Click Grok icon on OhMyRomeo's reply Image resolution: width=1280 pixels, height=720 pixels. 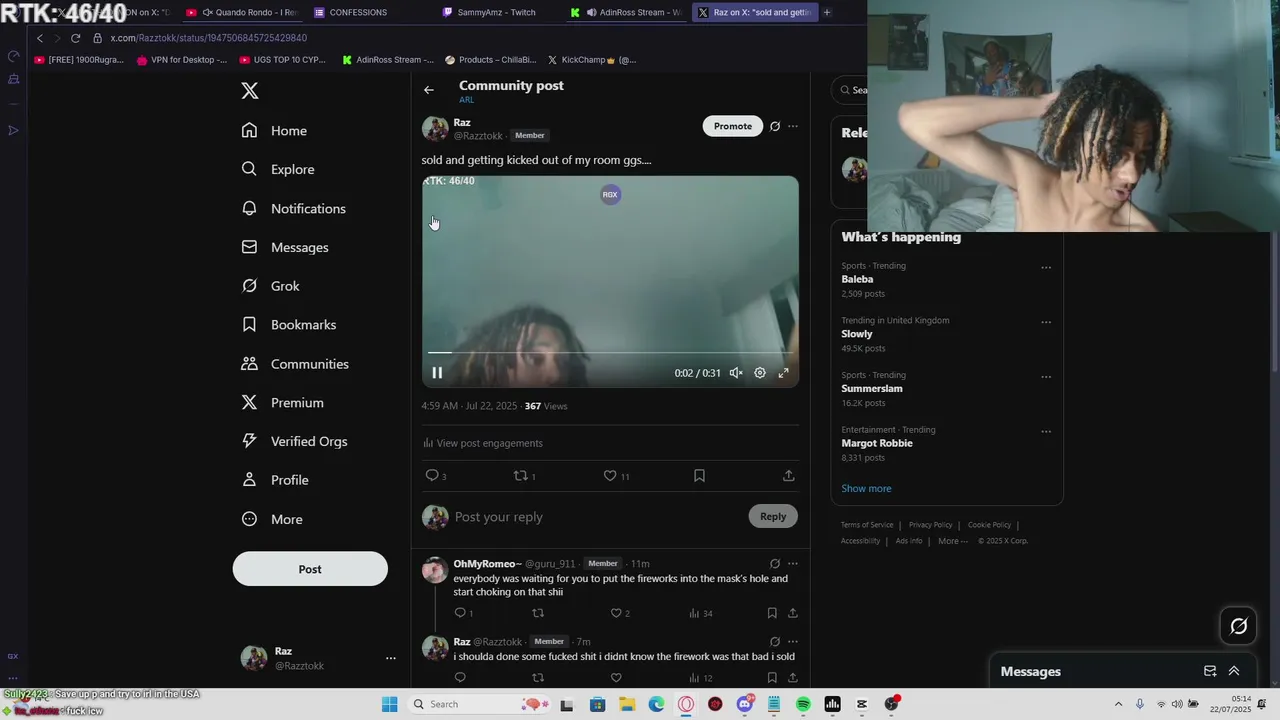(x=775, y=564)
